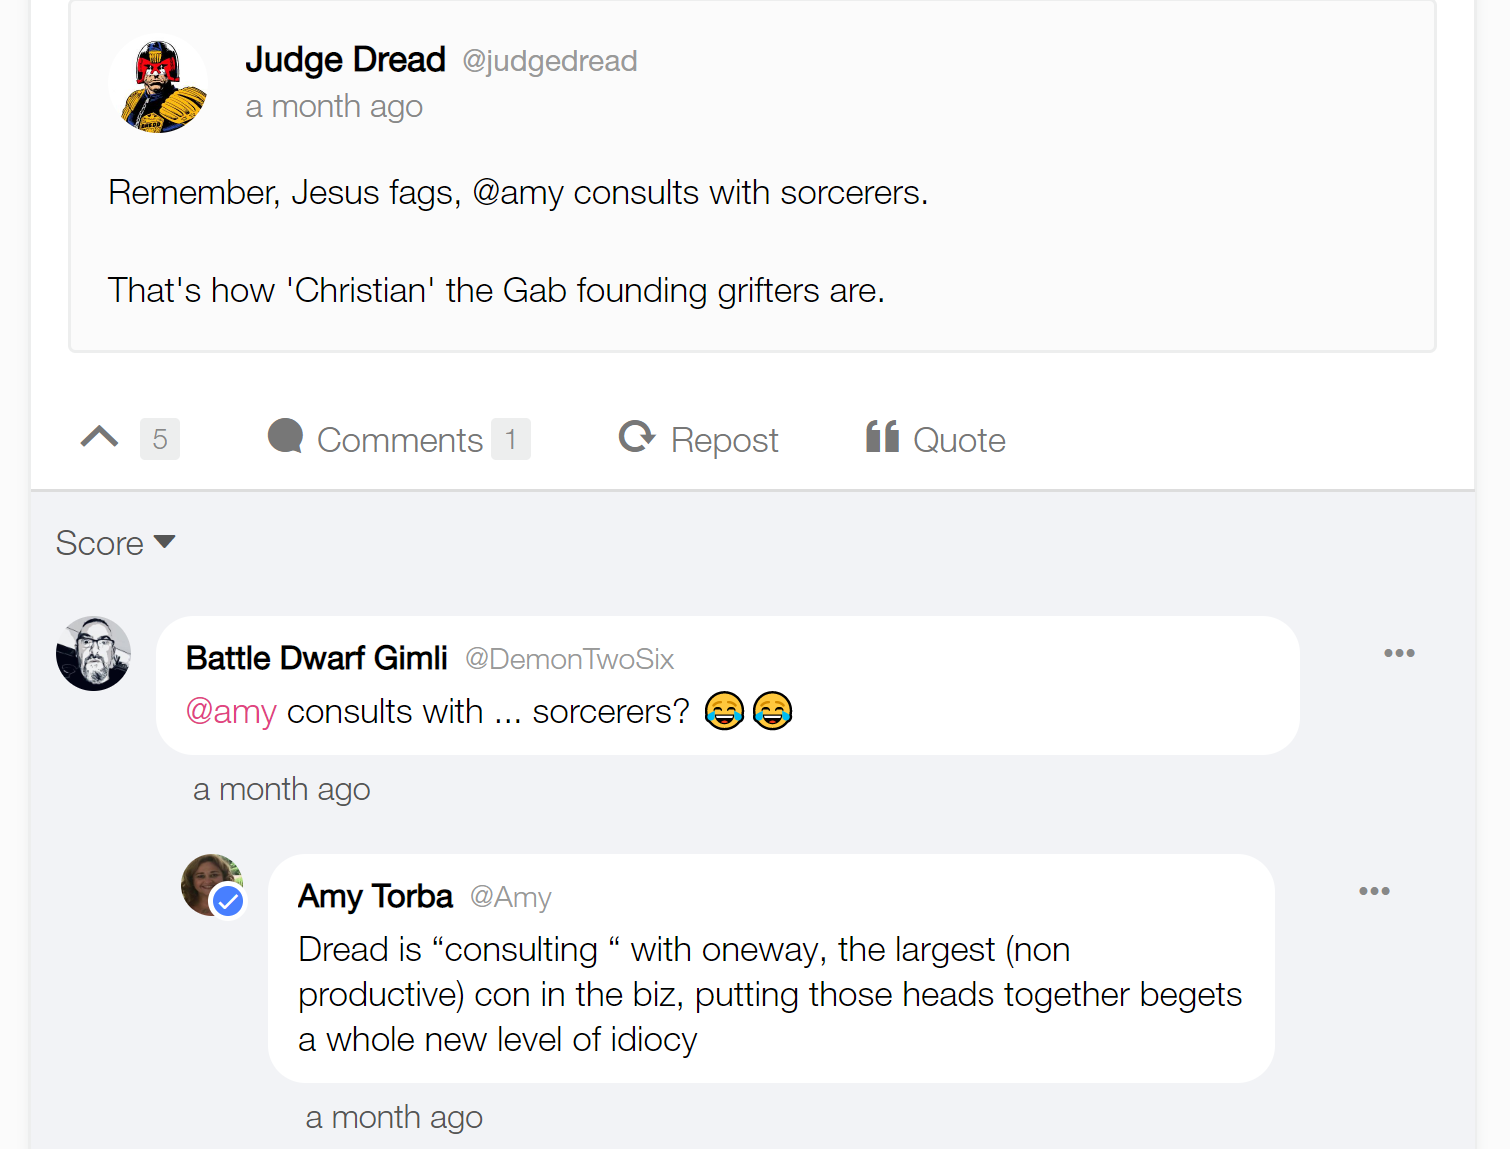Screen dimensions: 1510x1149
Task: Click the upvote count badge showing 5
Action: pos(160,439)
